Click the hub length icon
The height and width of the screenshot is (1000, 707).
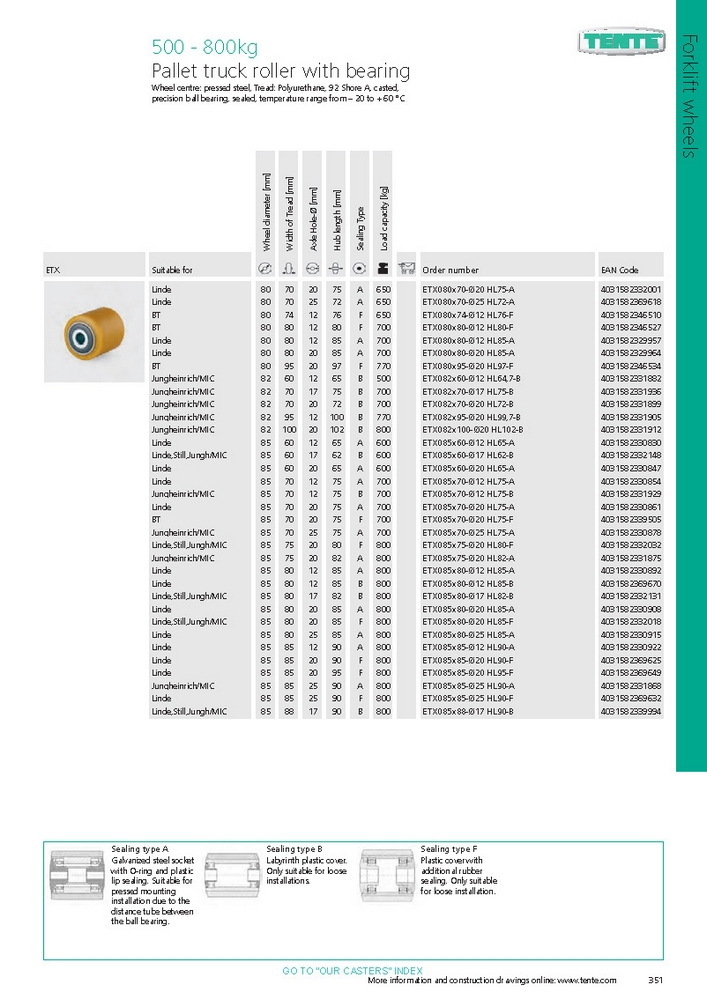pyautogui.click(x=336, y=269)
